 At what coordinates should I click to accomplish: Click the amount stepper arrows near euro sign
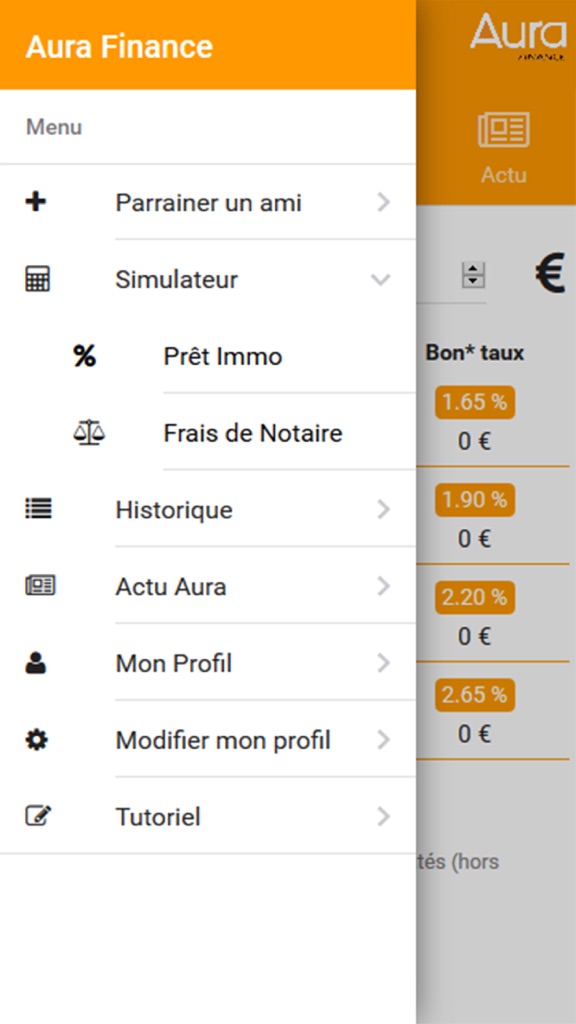tap(473, 275)
